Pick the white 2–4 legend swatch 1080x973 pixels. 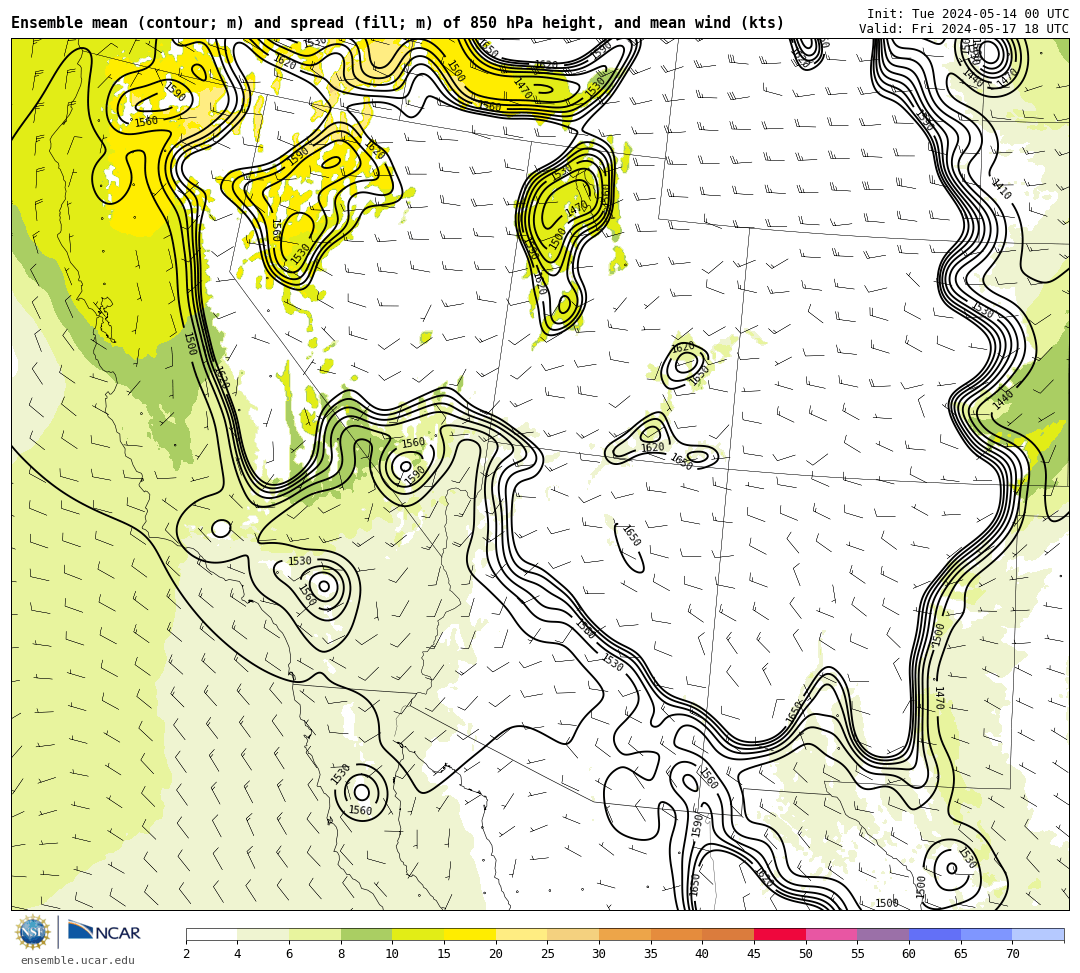[211, 934]
